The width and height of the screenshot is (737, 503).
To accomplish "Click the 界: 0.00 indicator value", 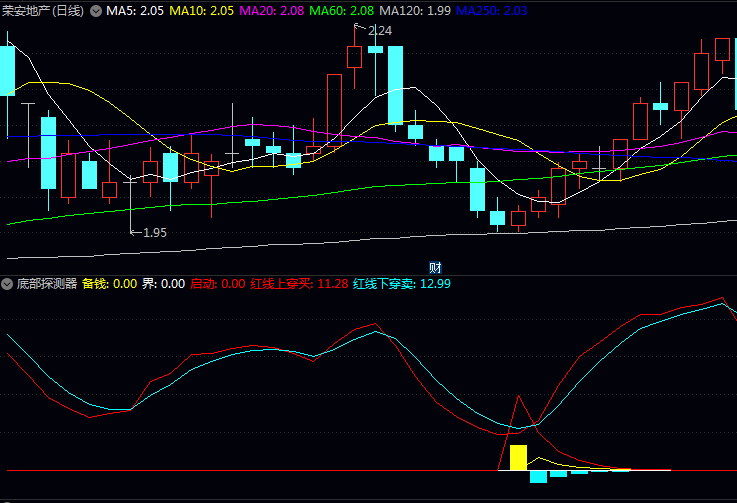I will click(x=163, y=284).
